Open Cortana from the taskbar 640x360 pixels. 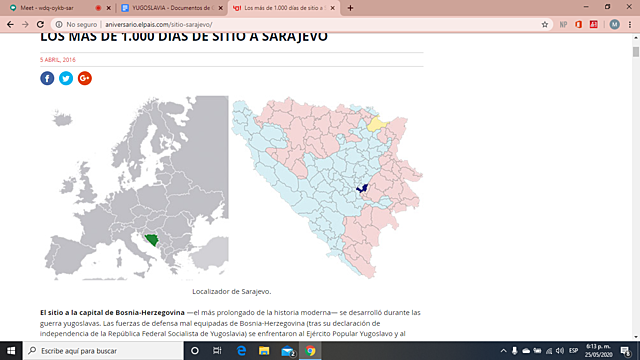tap(195, 351)
